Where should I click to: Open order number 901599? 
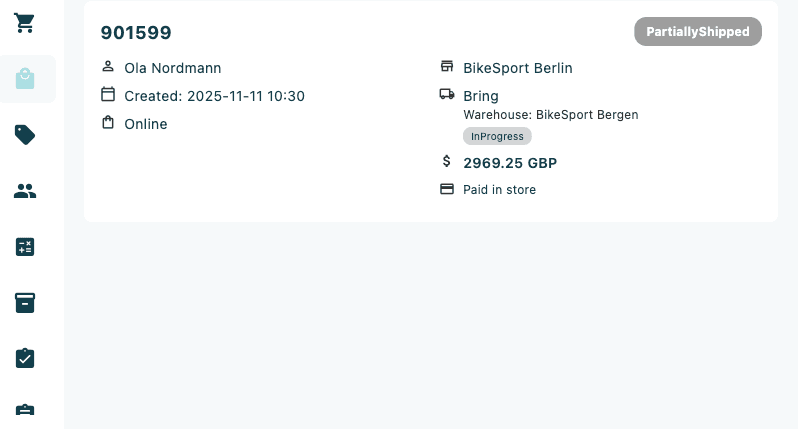pos(136,33)
